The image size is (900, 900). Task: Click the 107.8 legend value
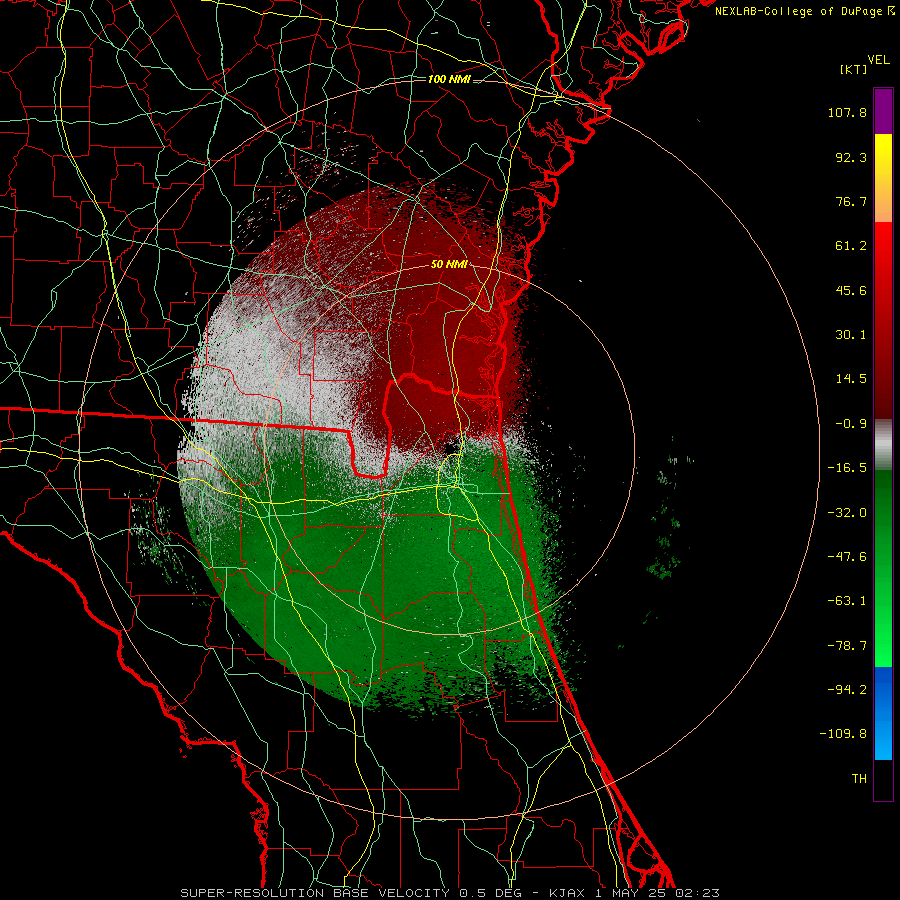[x=847, y=112]
